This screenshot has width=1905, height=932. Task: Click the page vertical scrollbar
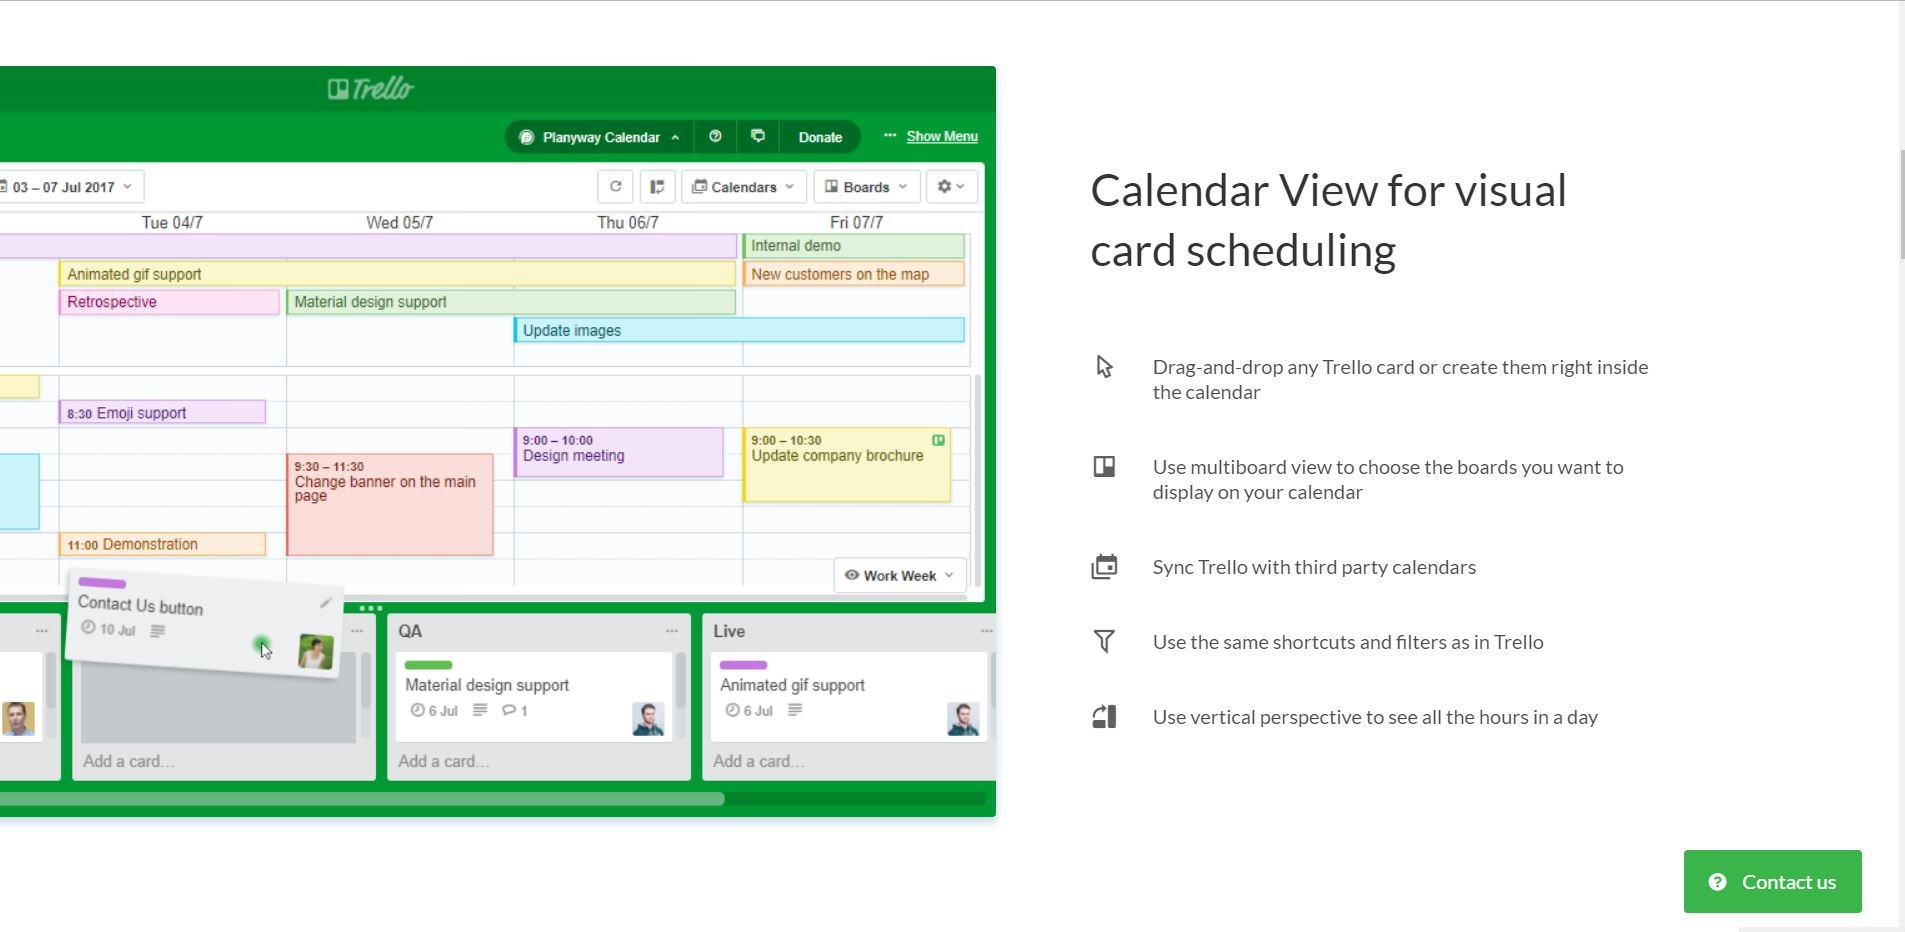pyautogui.click(x=1901, y=205)
